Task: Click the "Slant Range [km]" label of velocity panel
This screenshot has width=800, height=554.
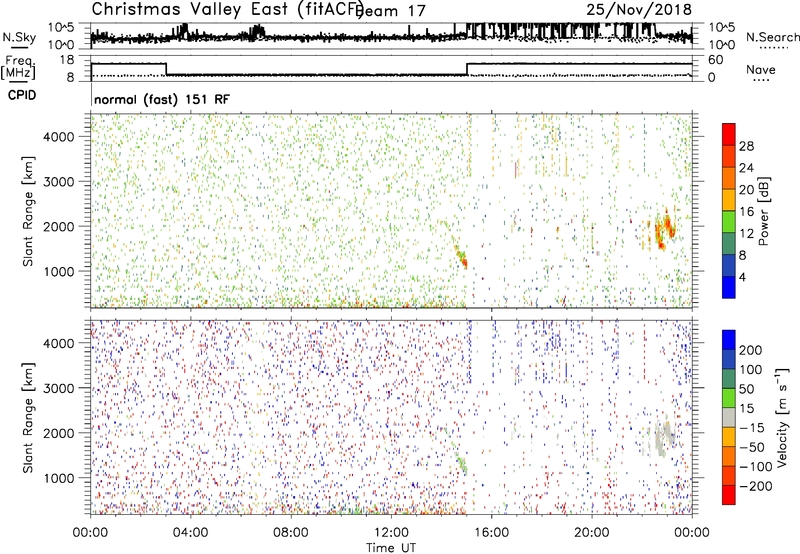Action: point(28,418)
